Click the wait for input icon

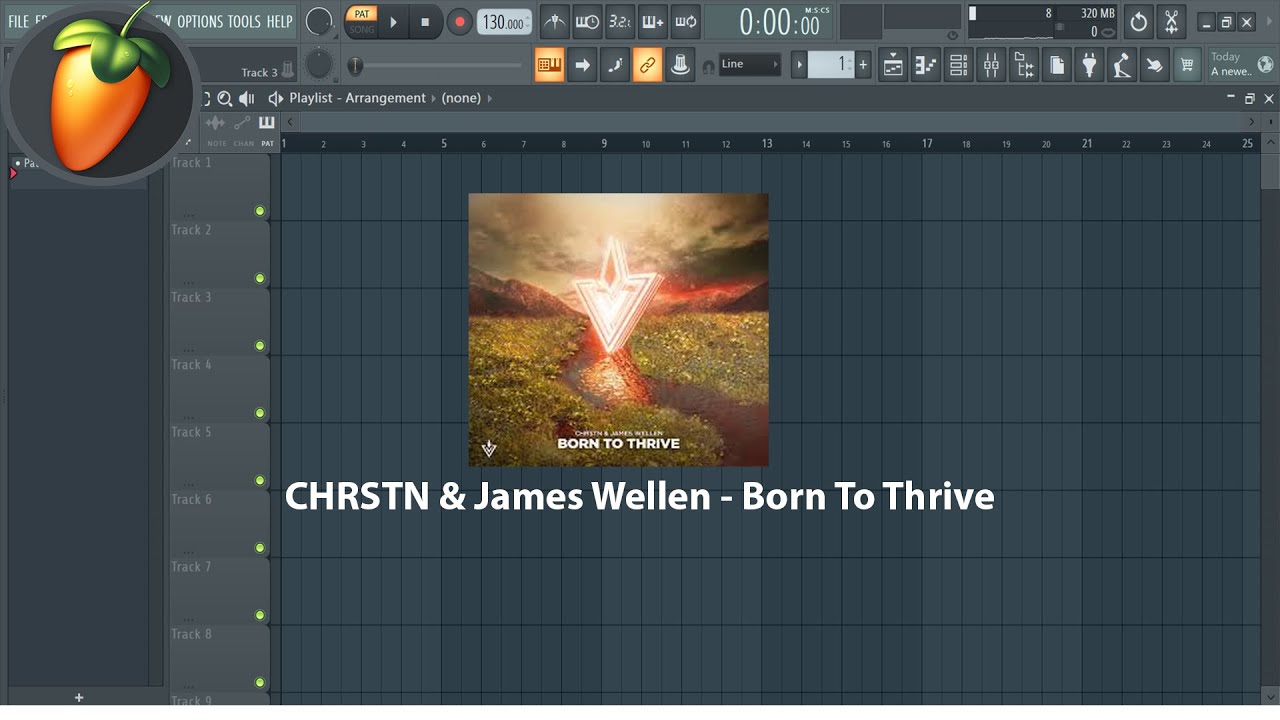(587, 21)
